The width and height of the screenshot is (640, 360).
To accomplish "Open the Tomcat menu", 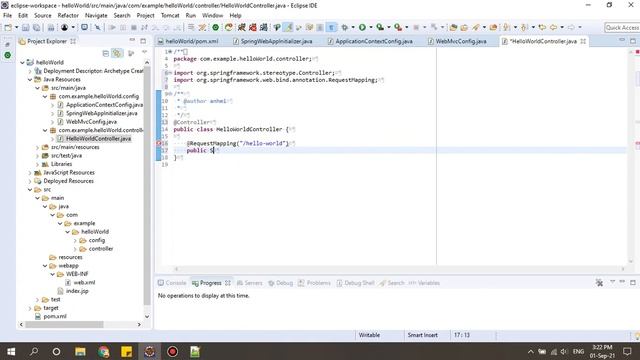I will (x=170, y=16).
